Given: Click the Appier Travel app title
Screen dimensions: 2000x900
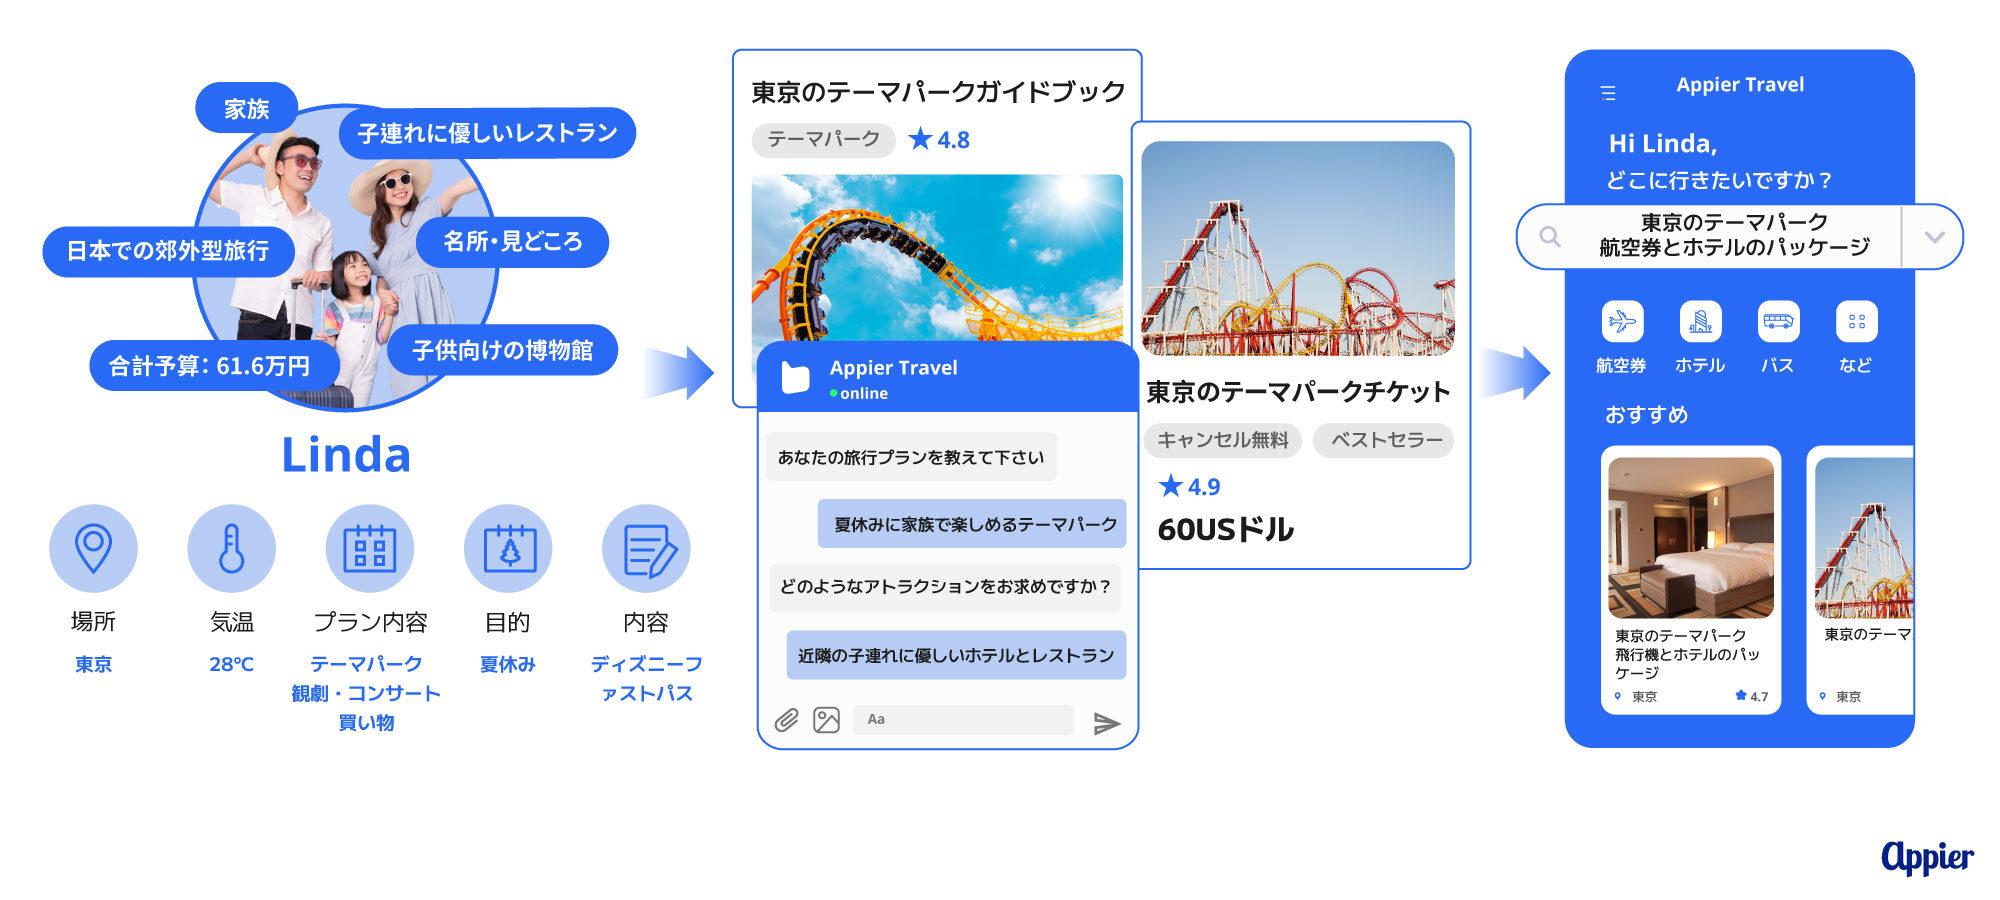Looking at the screenshot, I should [x=1740, y=85].
